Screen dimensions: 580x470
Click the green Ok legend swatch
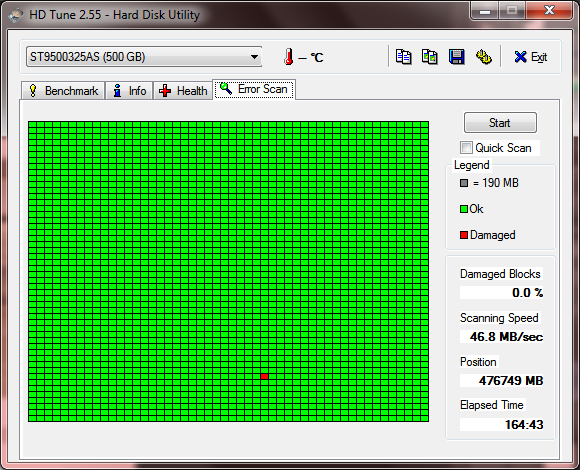coord(464,209)
